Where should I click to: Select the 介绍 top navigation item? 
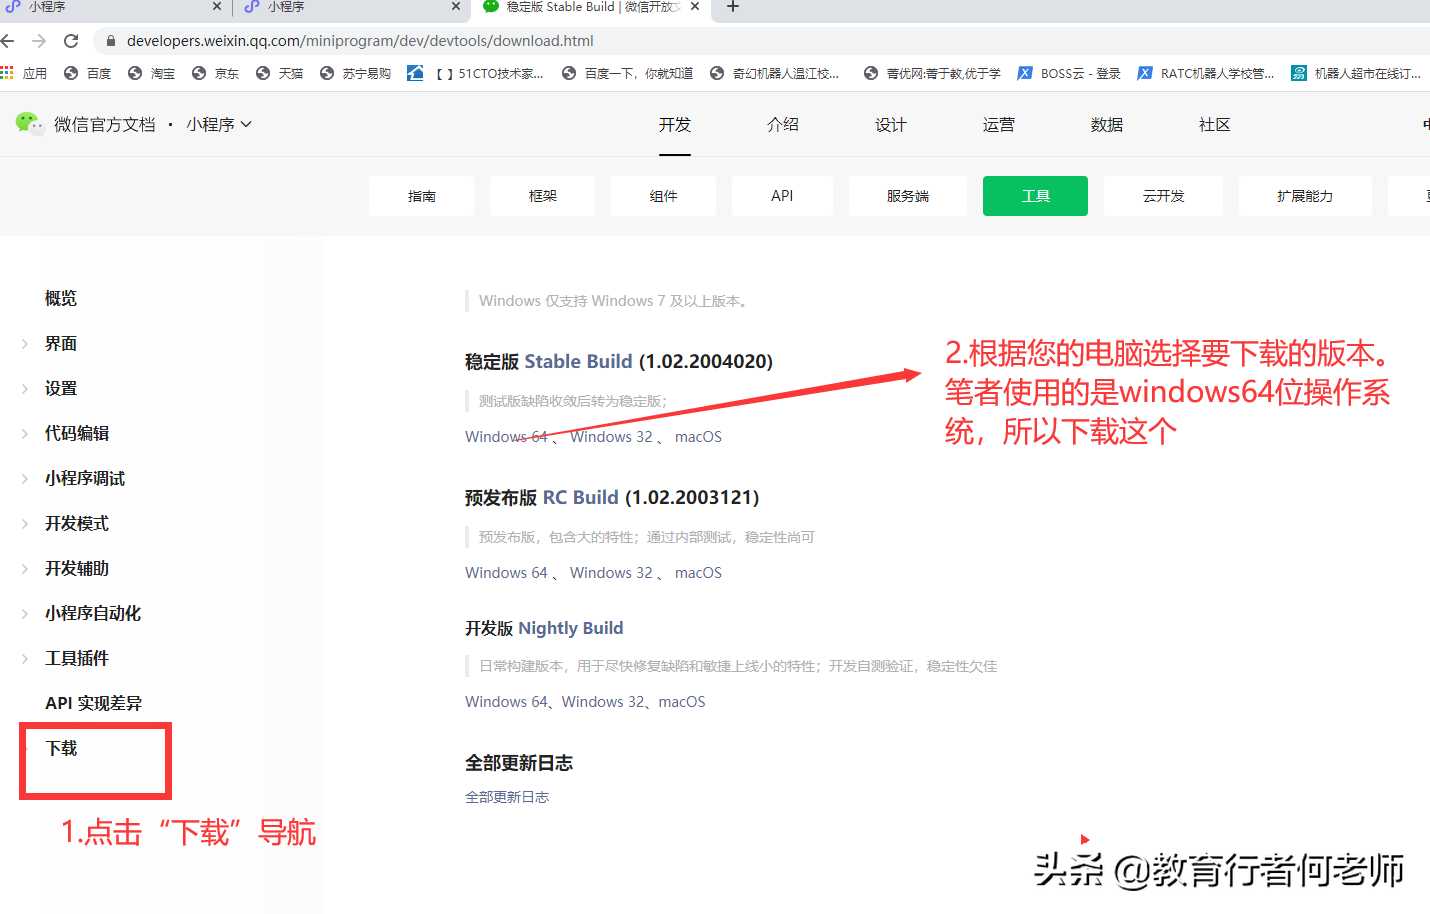tap(783, 125)
